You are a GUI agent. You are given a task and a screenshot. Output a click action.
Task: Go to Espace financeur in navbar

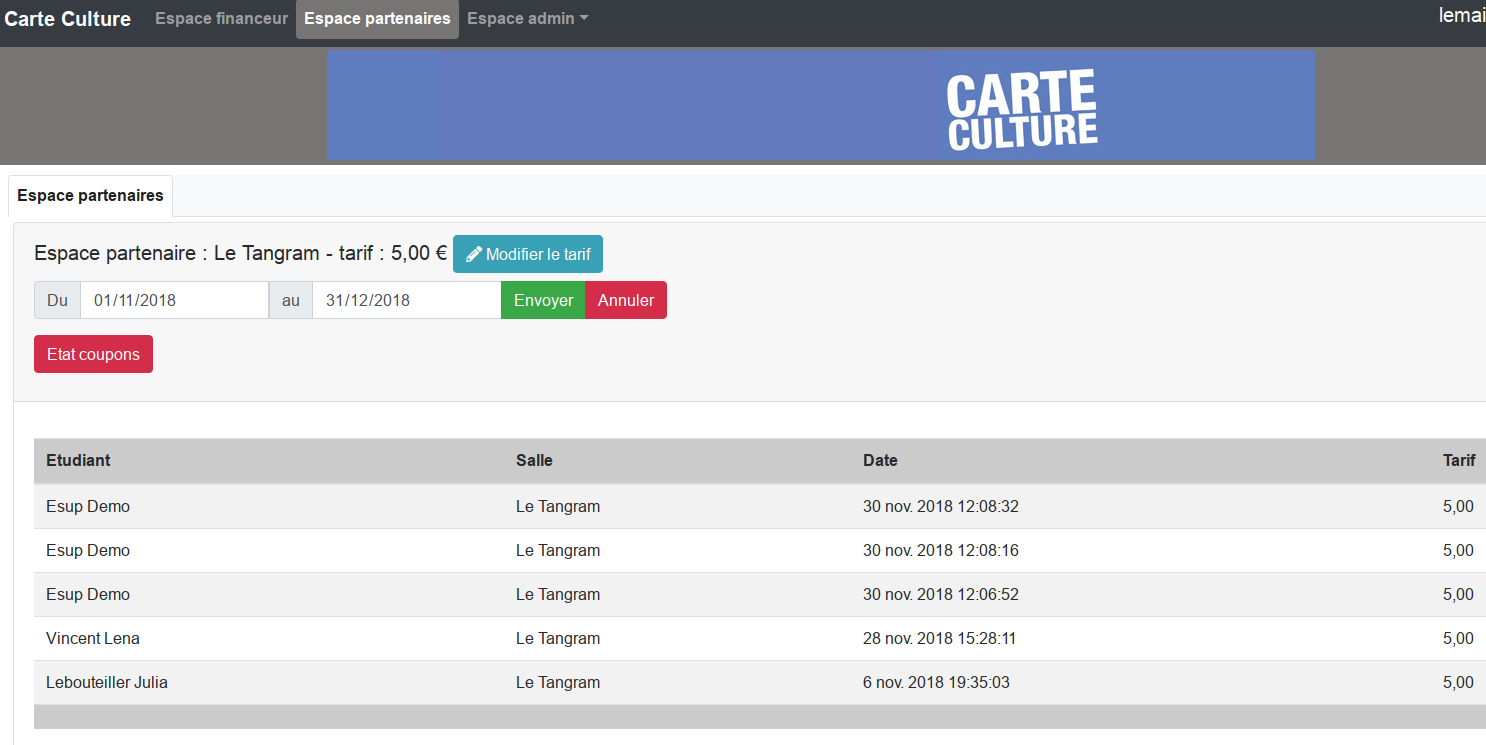pos(221,19)
